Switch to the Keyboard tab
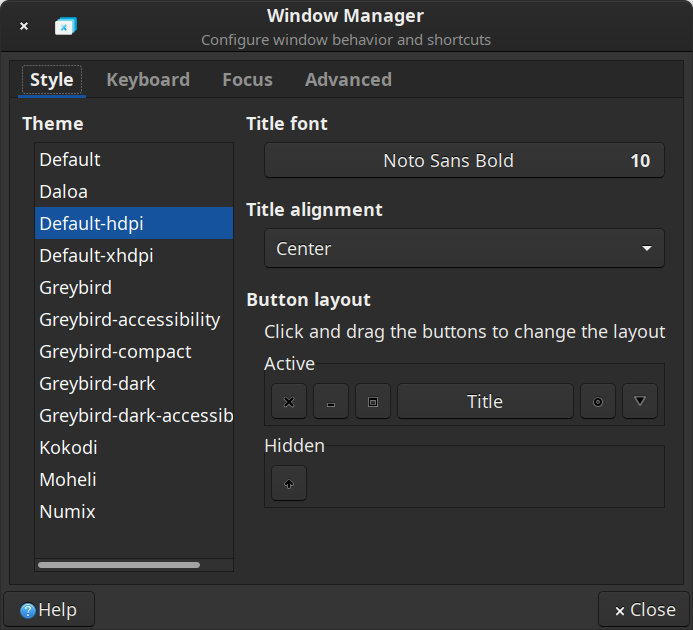 pyautogui.click(x=148, y=80)
